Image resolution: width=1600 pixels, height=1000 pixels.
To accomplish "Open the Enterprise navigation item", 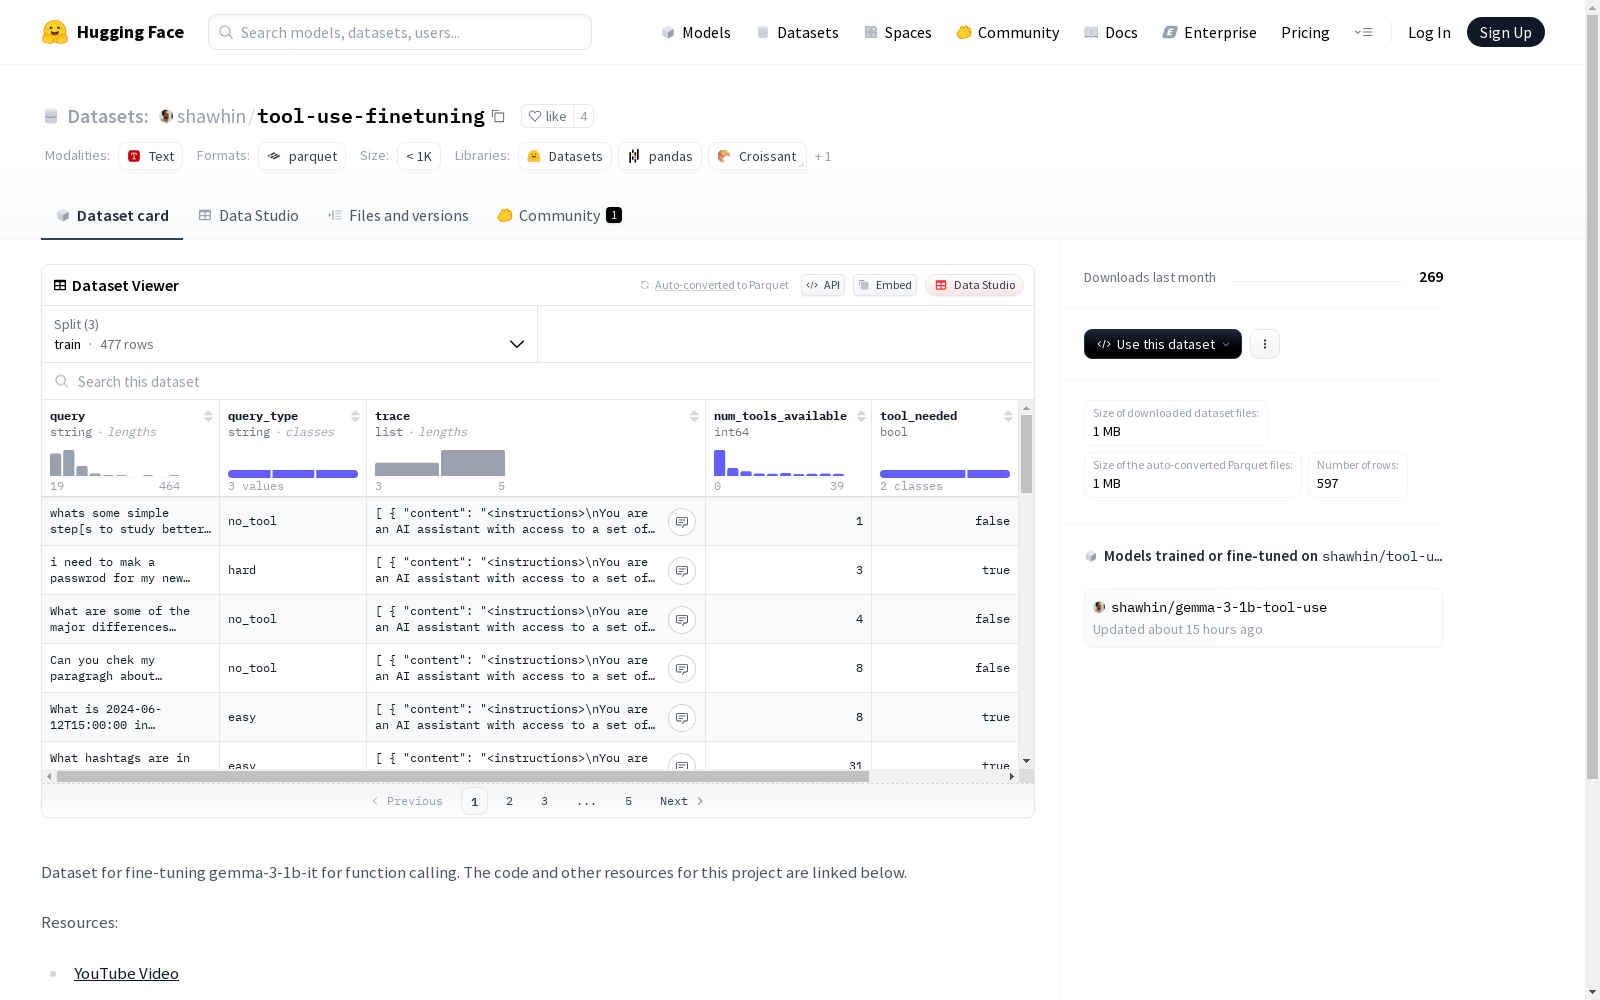I will pyautogui.click(x=1209, y=32).
